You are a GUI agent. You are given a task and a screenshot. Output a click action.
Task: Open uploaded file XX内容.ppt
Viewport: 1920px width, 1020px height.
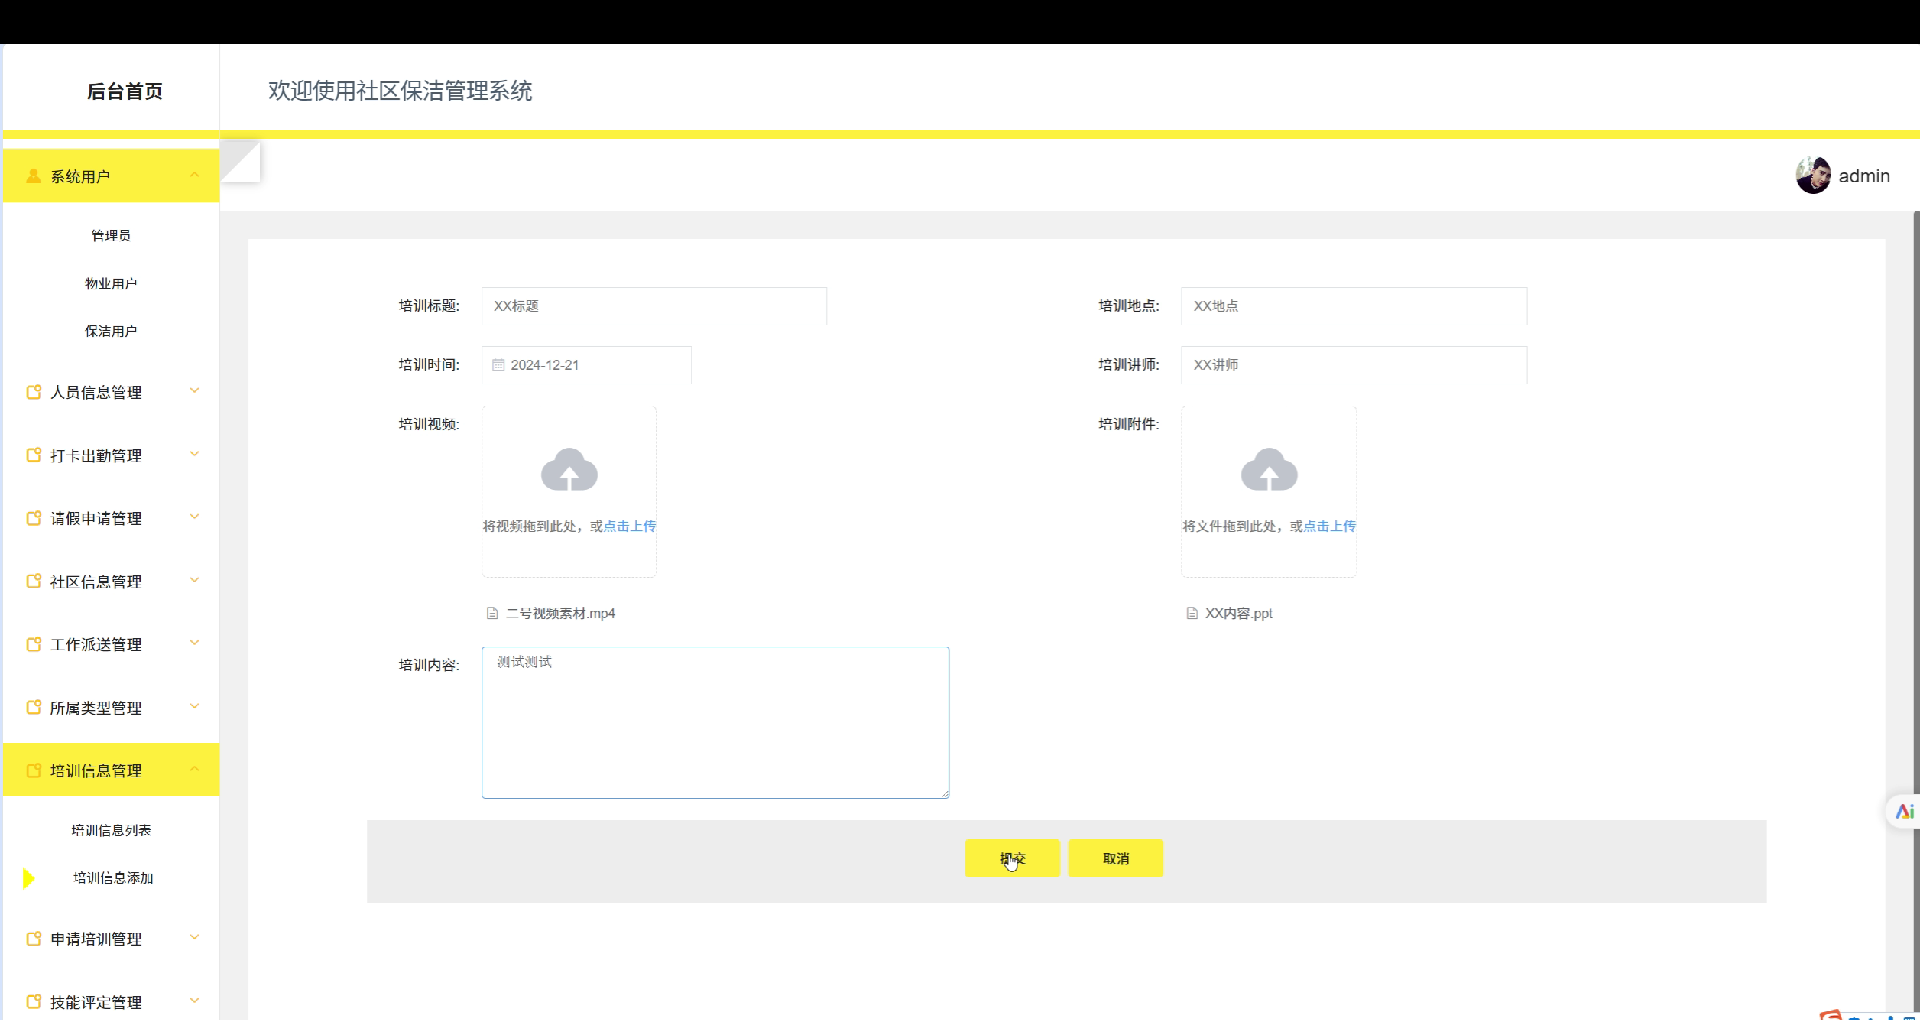[1239, 613]
